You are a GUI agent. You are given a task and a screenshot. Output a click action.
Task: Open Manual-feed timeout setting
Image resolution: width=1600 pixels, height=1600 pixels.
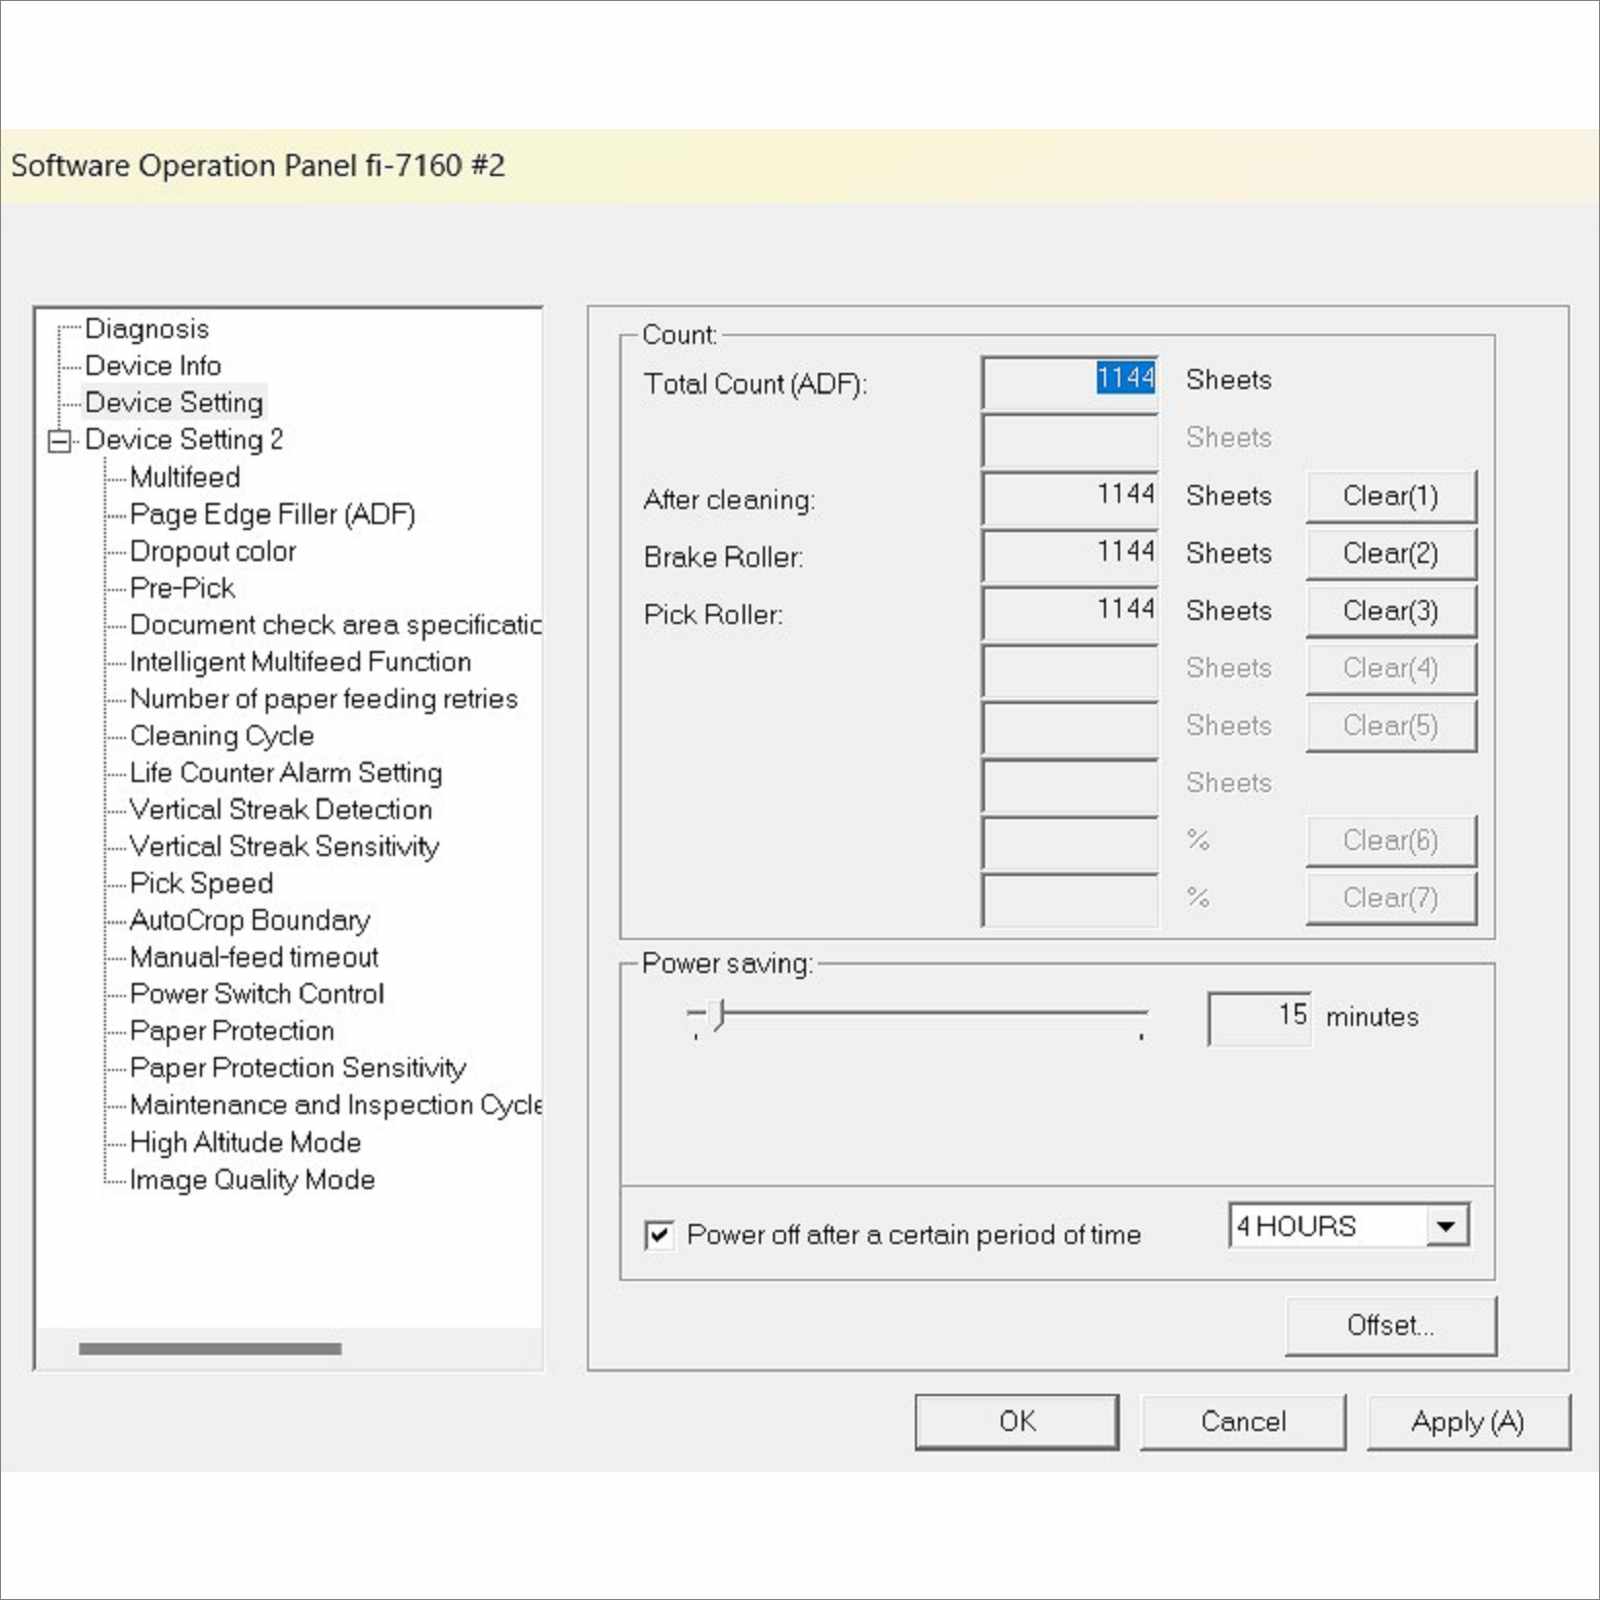point(254,958)
